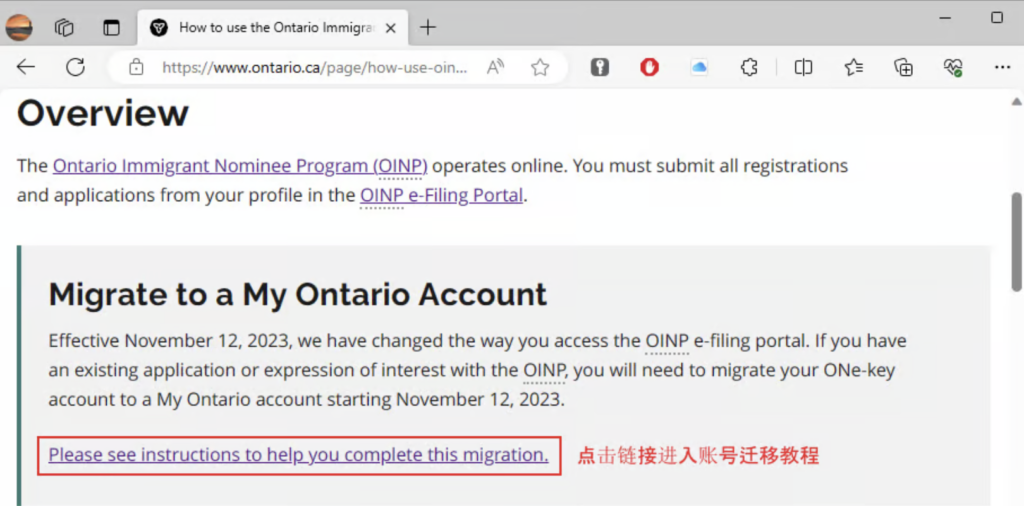Open the Ontario Immigrant Nominee Program link
1024x506 pixels.
tap(240, 166)
